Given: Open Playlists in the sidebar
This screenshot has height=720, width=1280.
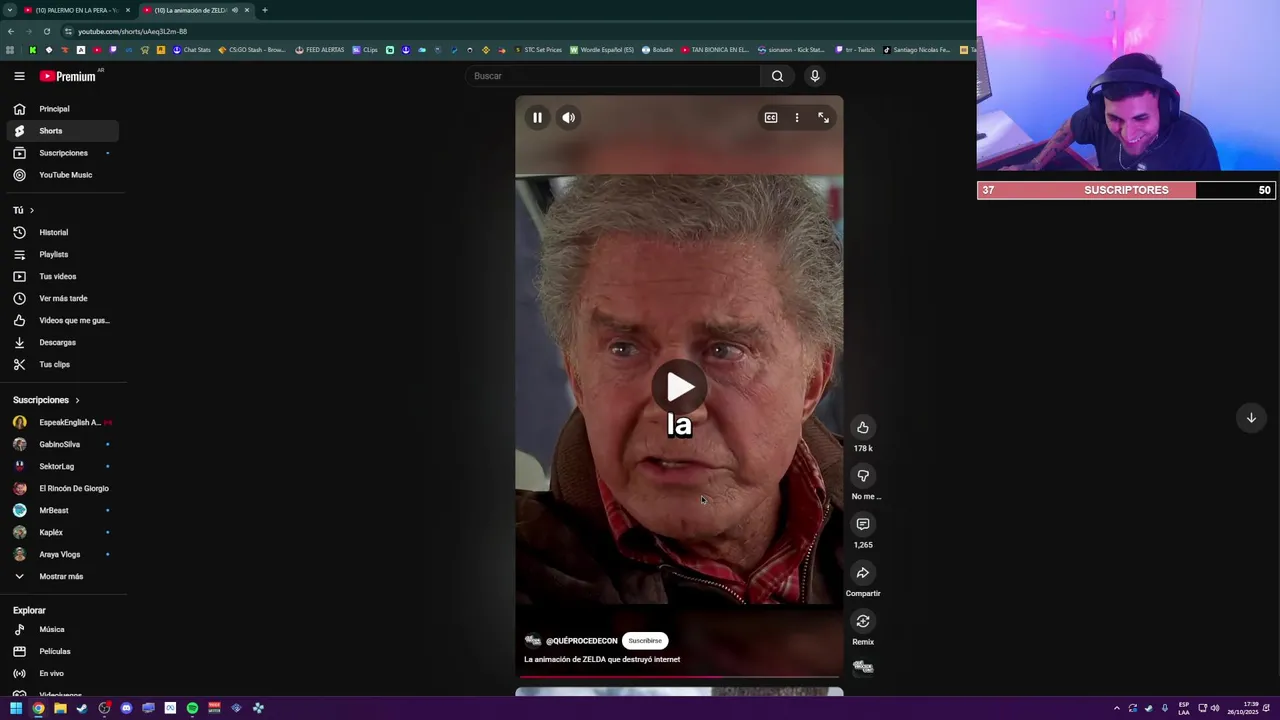Looking at the screenshot, I should 63,255.
